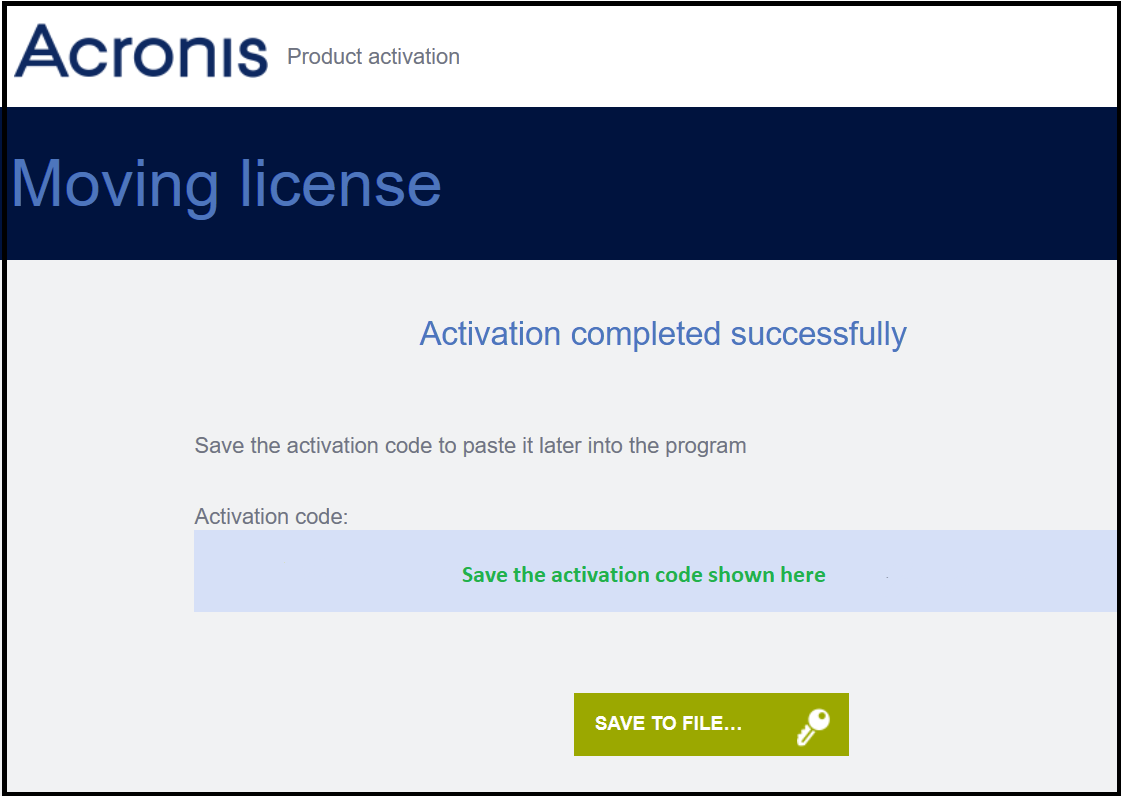Click the SAVE TO FILE button
Image resolution: width=1121 pixels, height=796 pixels.
point(711,723)
